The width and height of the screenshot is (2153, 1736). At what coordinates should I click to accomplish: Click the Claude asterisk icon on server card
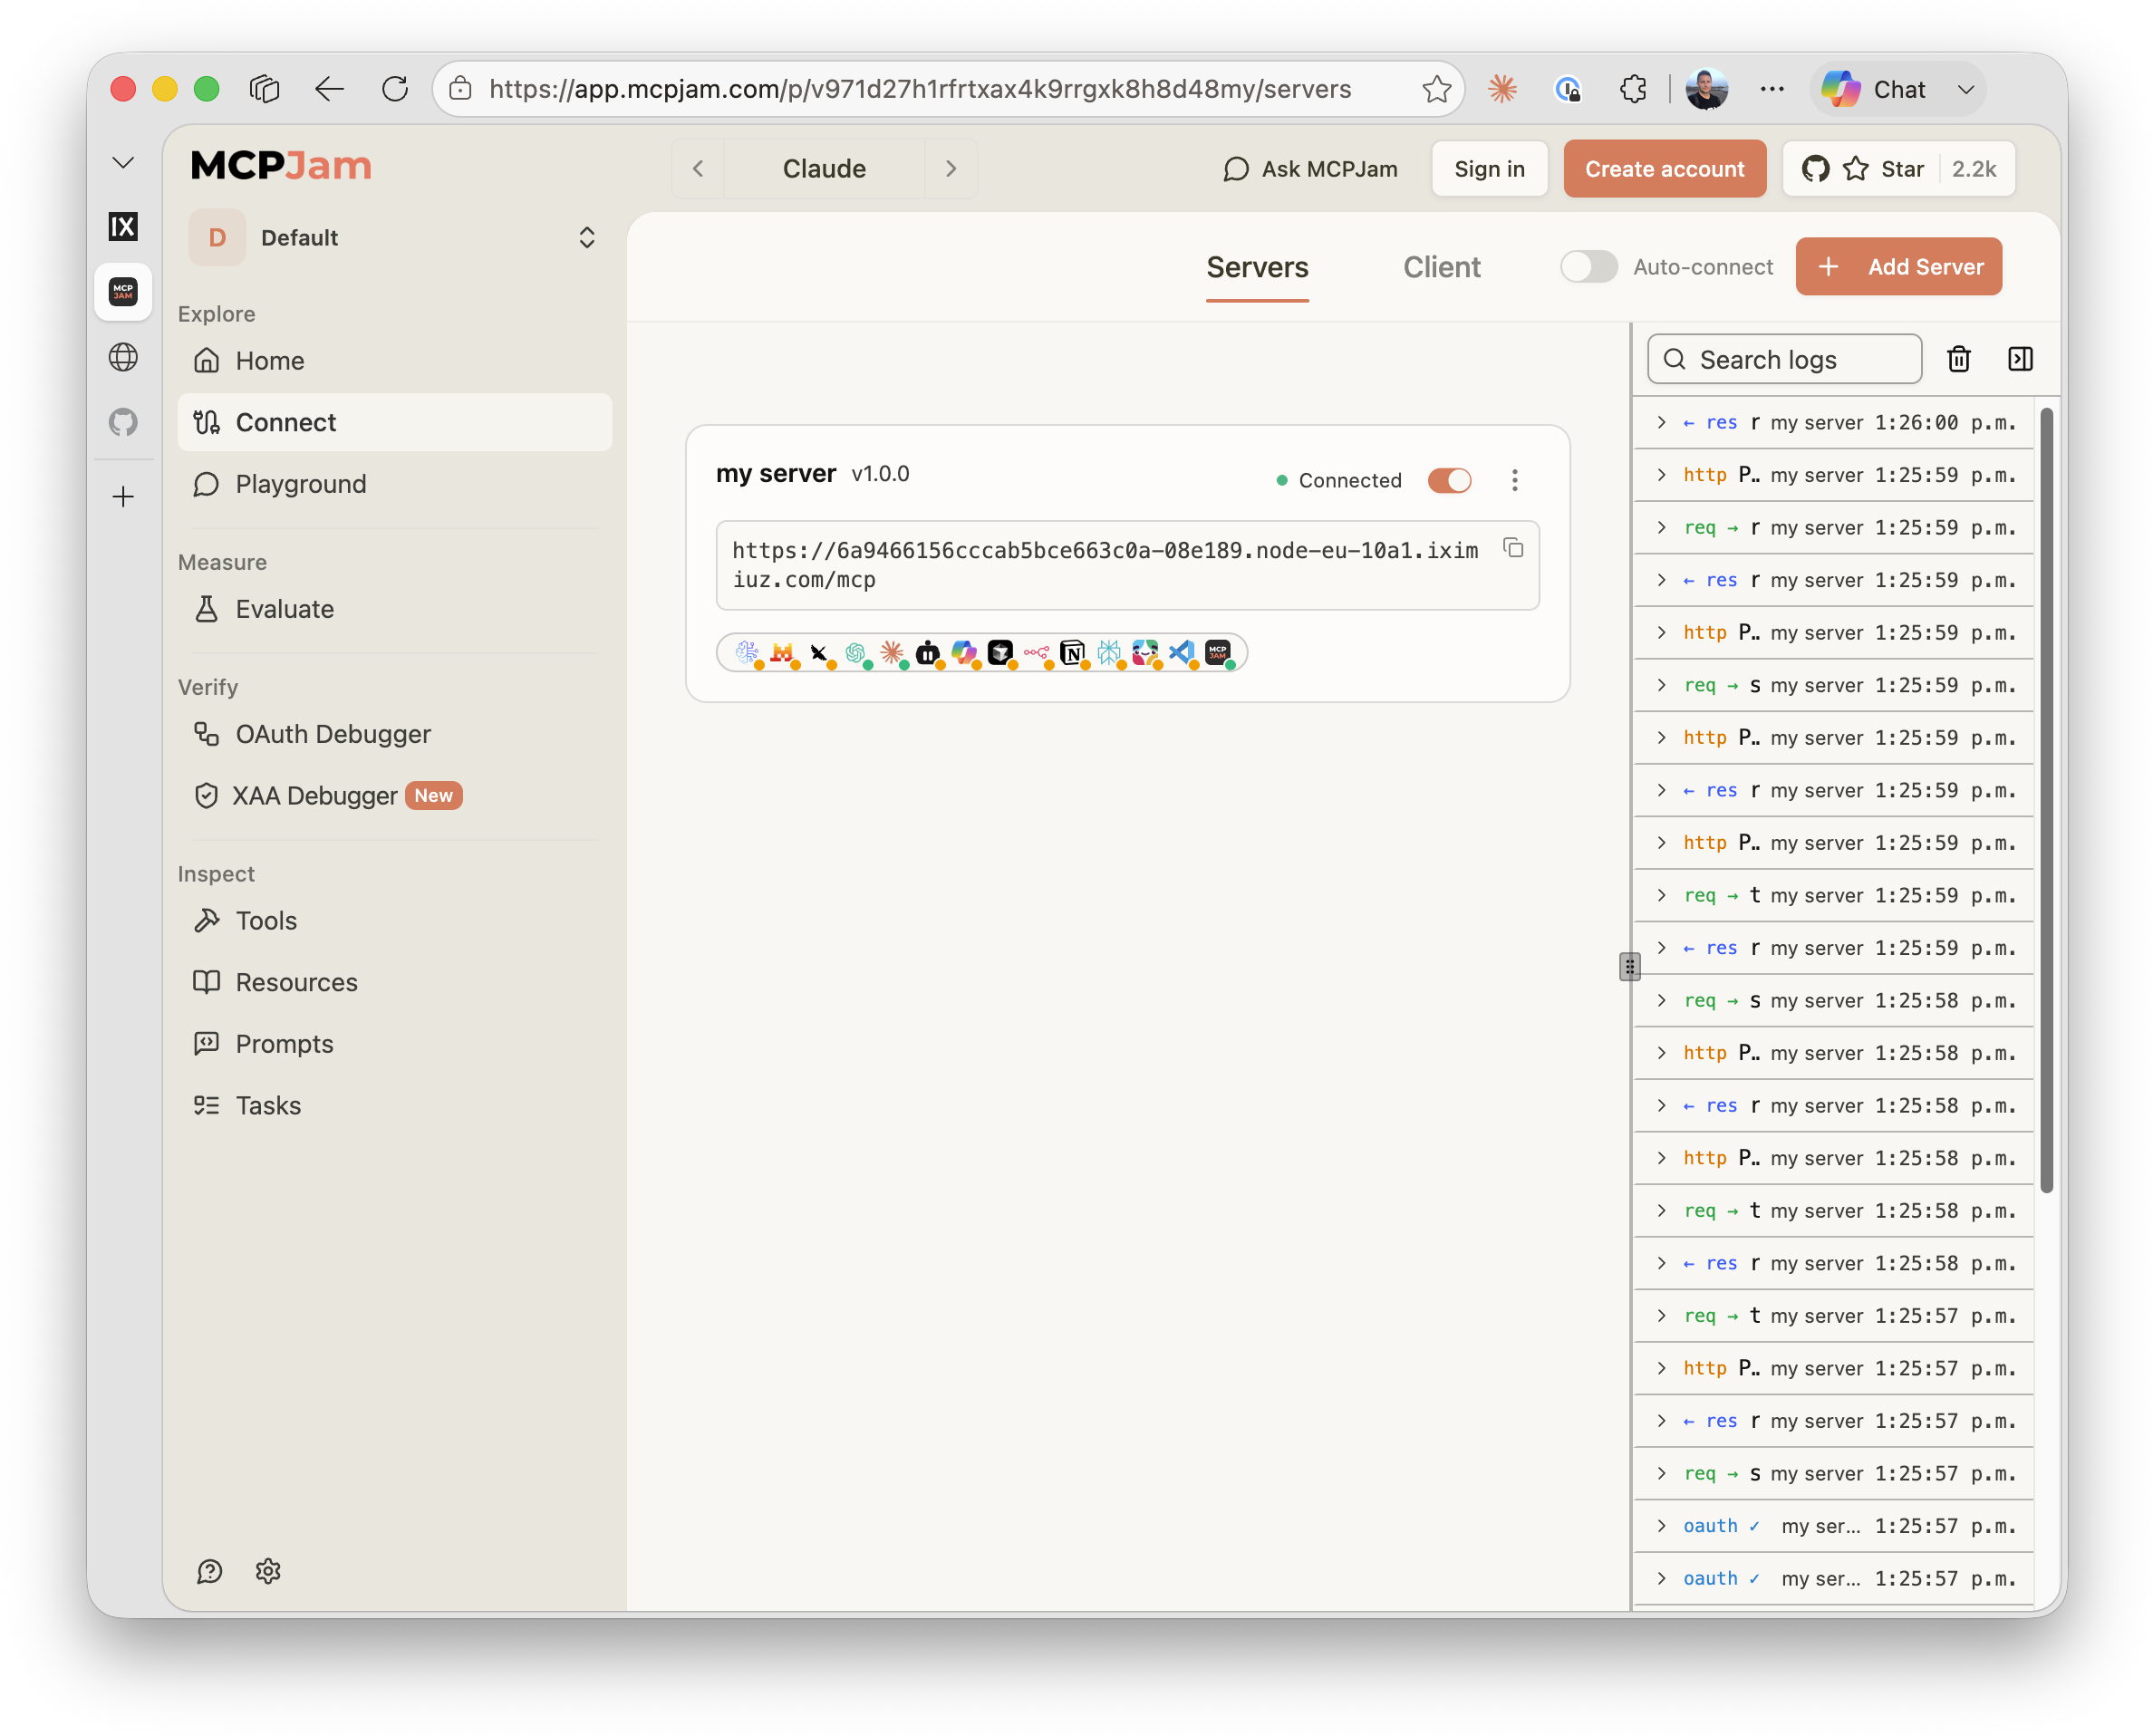891,653
